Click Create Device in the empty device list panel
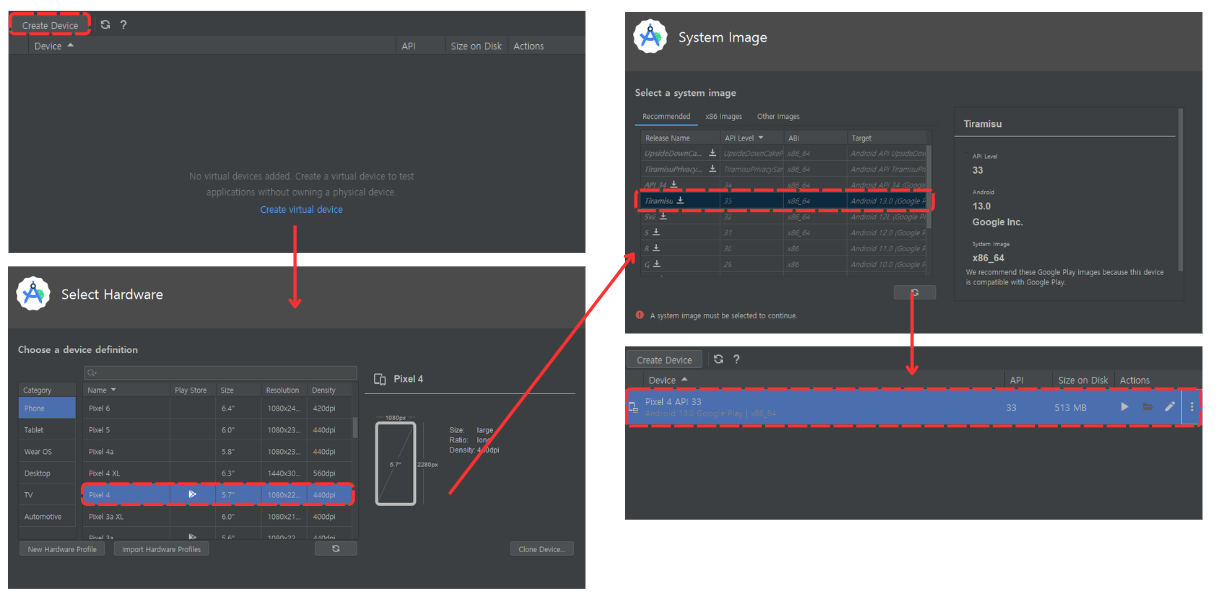Screen dimensions: 1219x605 click(x=50, y=25)
